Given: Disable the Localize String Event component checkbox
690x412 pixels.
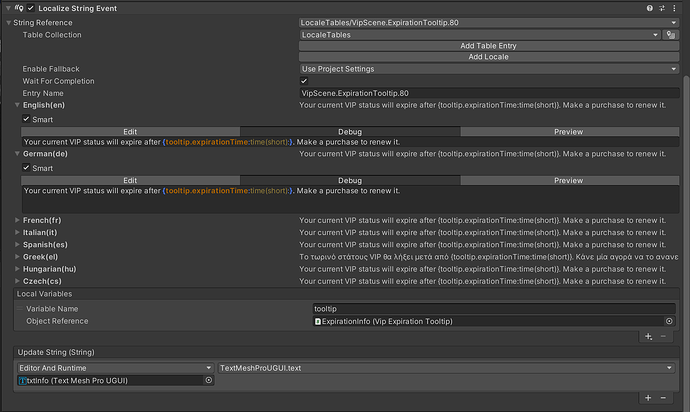Looking at the screenshot, I should coord(31,8).
